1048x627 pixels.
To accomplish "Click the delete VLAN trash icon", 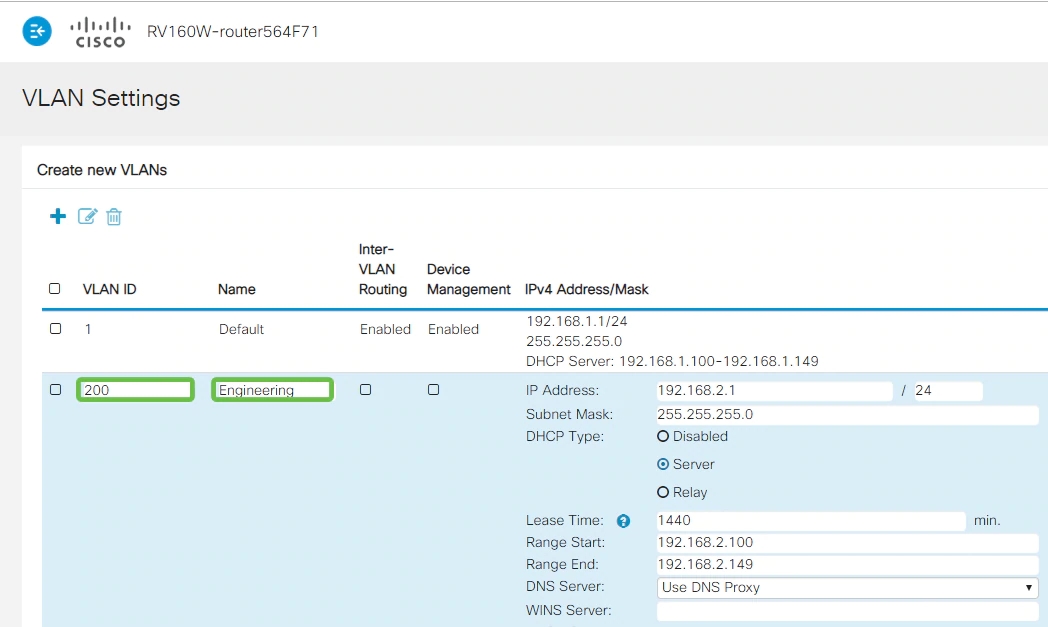I will click(x=114, y=217).
